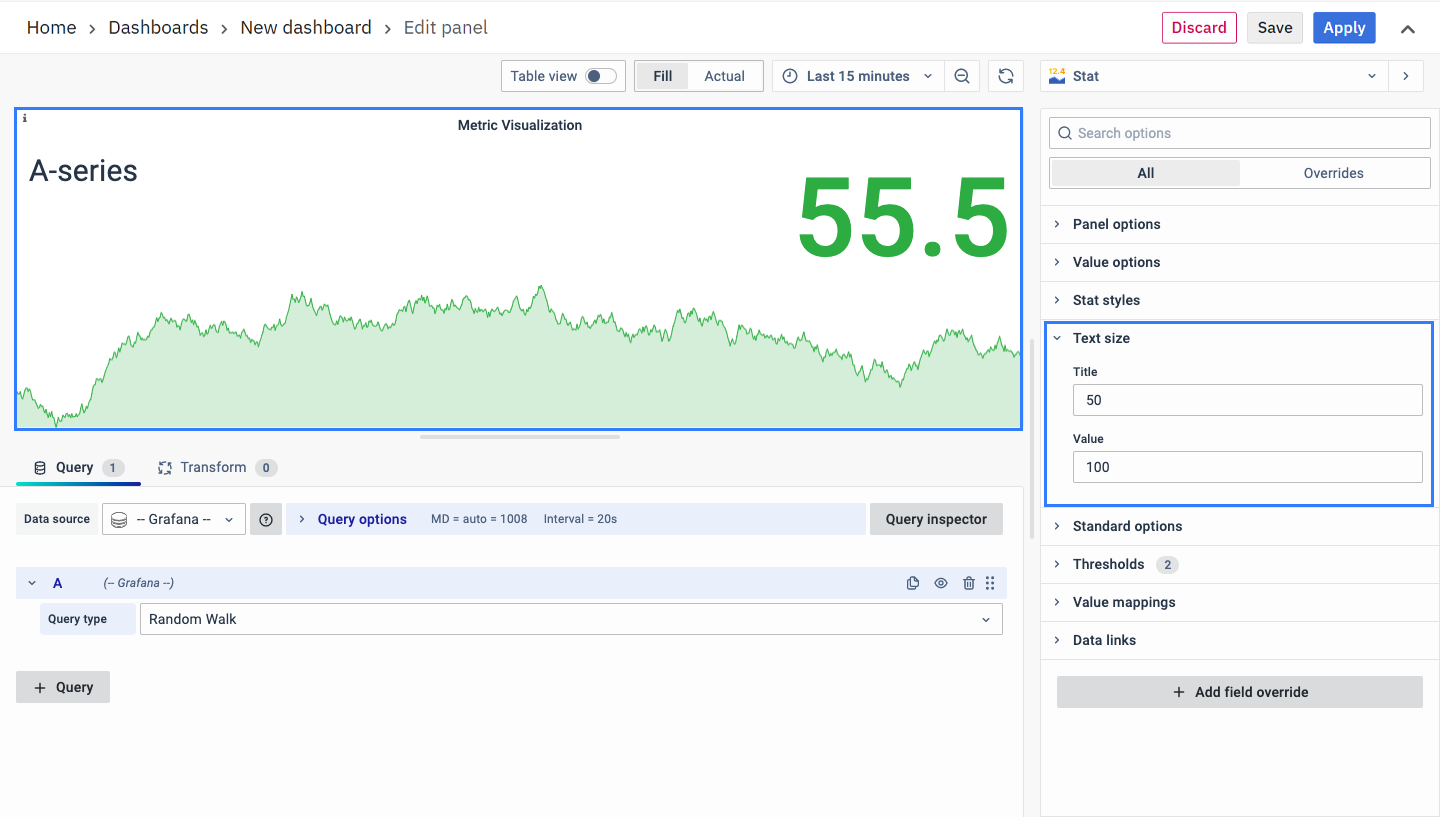The image size is (1440, 817).
Task: Click the zoom out time range icon
Action: [x=962, y=76]
